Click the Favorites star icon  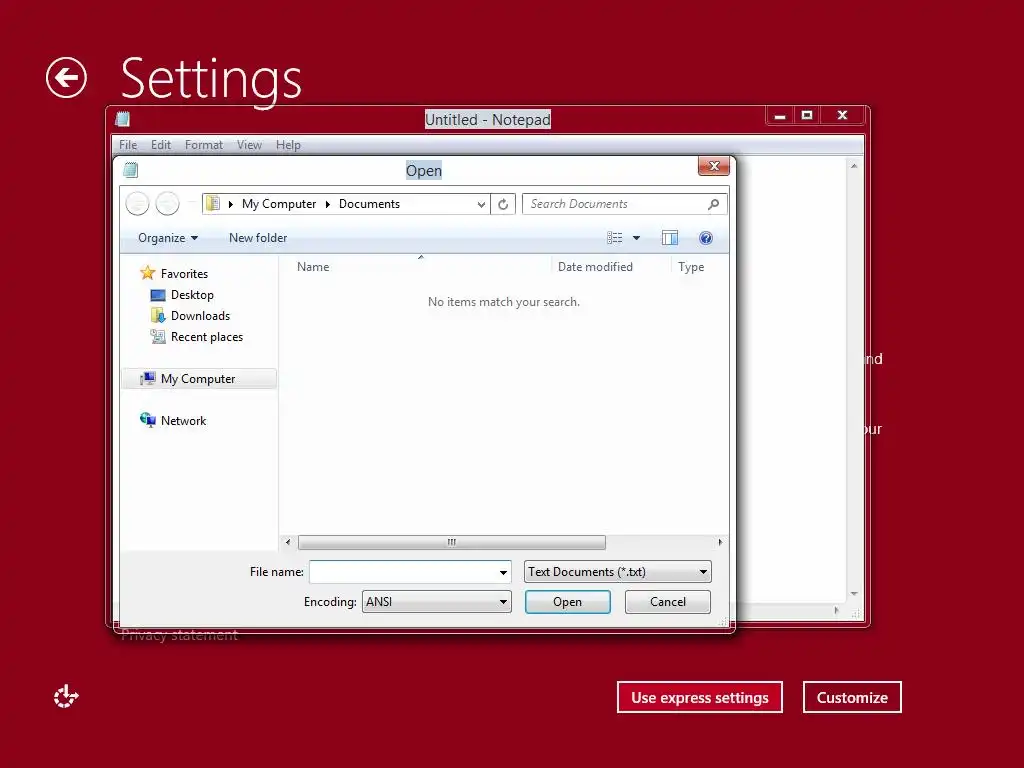(148, 273)
